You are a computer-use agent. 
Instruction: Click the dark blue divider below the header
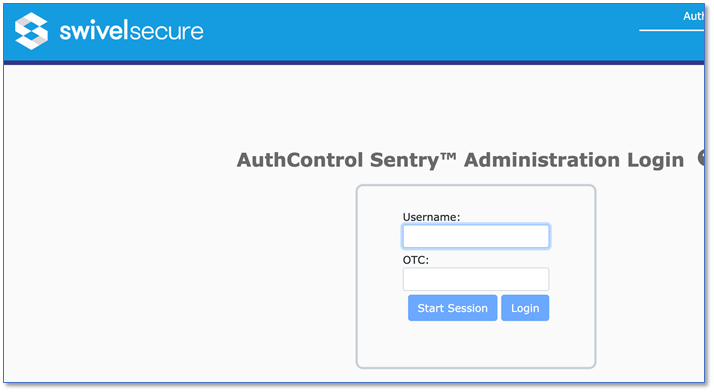point(354,62)
